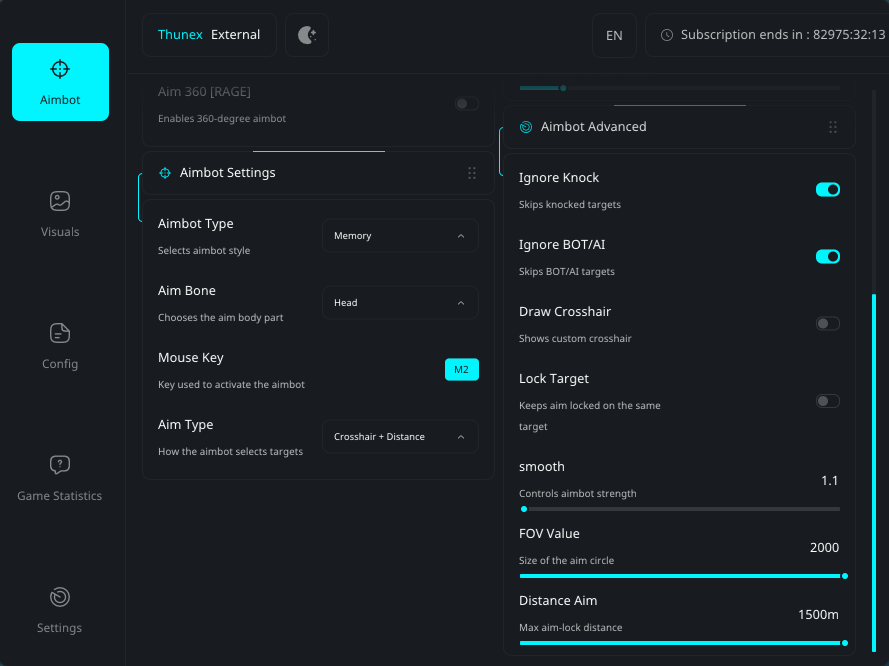Open the Config page icon
This screenshot has width=889, height=666.
(60, 333)
